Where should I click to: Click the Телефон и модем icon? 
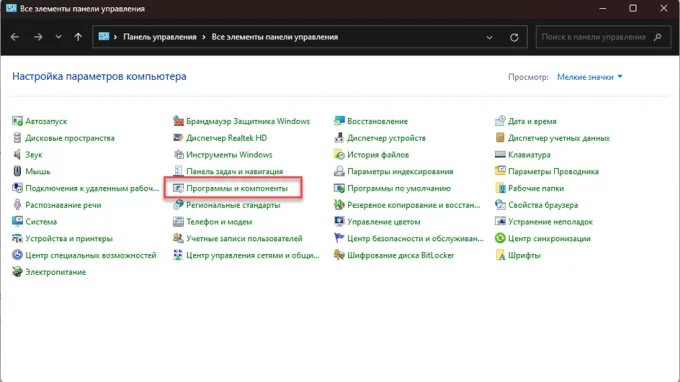pos(178,222)
